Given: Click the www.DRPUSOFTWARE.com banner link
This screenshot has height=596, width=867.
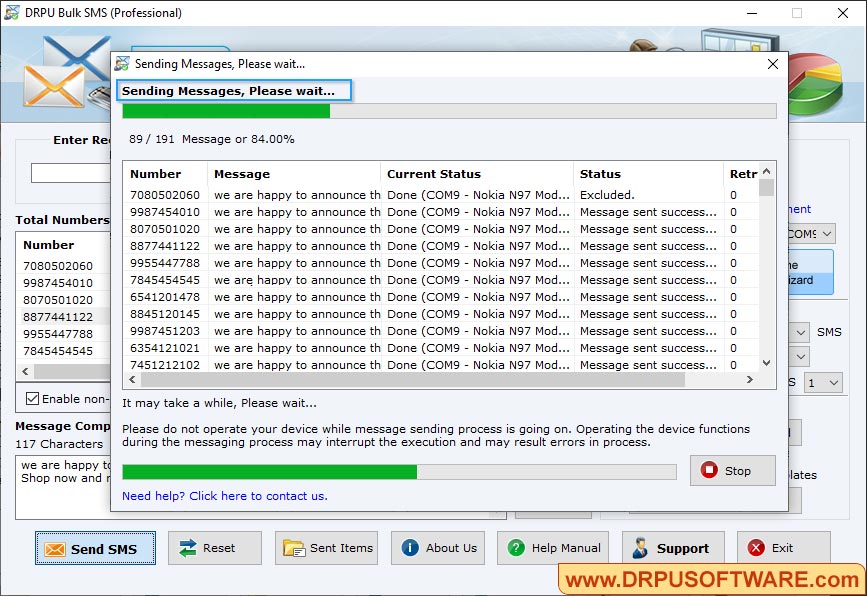Looking at the screenshot, I should (712, 579).
